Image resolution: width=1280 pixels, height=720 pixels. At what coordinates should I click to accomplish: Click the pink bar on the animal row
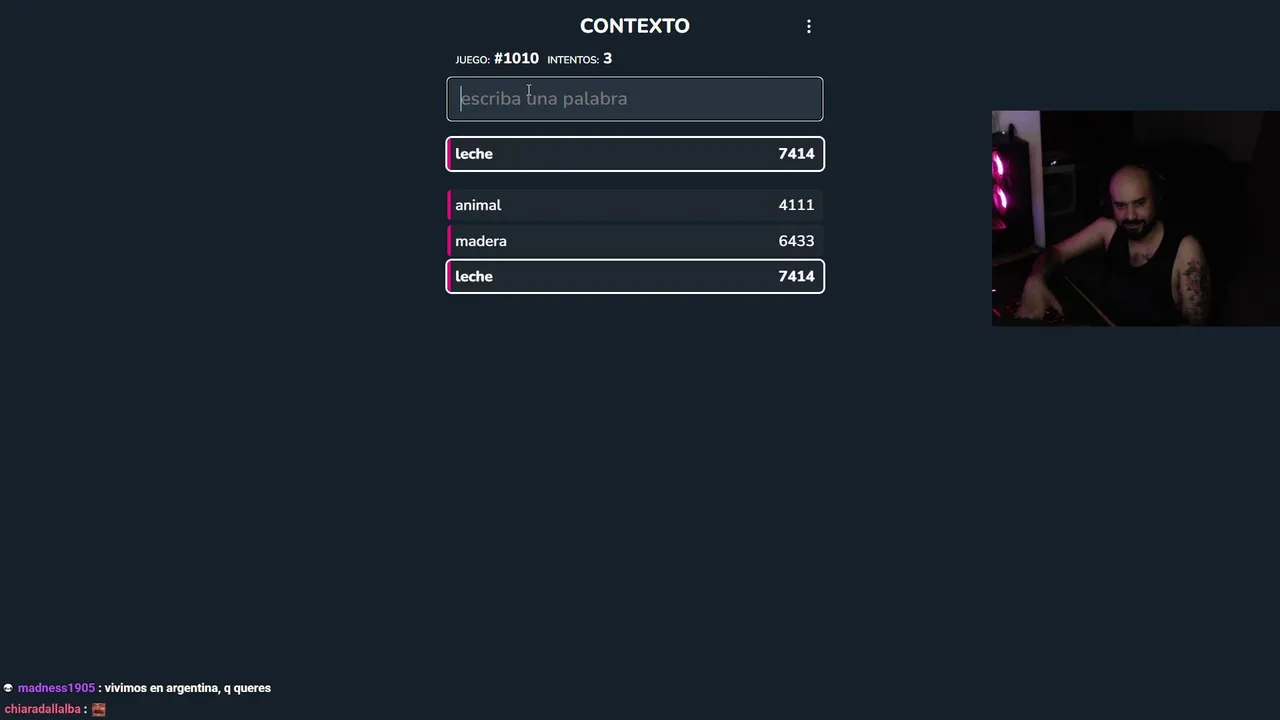point(449,205)
